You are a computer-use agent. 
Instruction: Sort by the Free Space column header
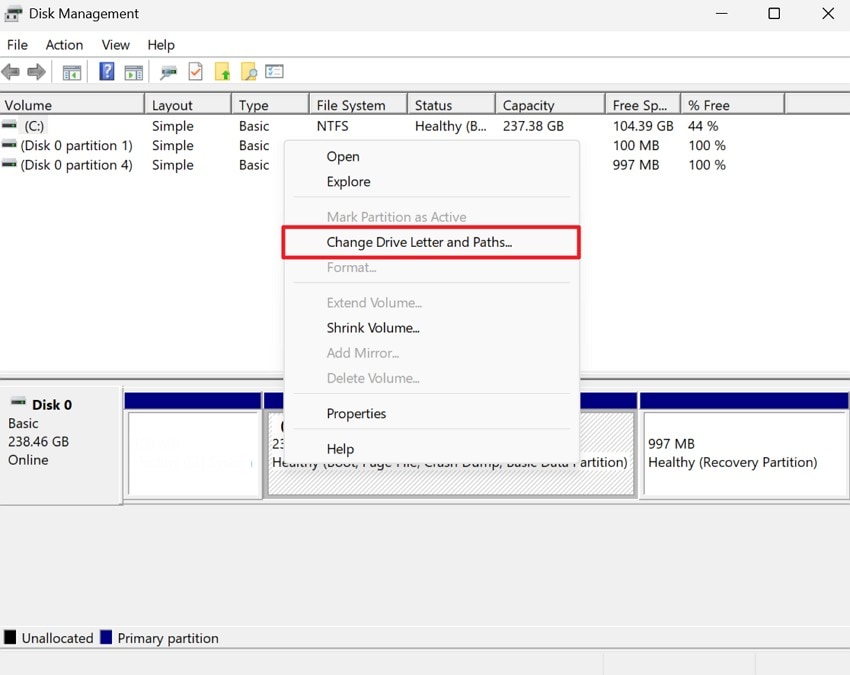[643, 105]
